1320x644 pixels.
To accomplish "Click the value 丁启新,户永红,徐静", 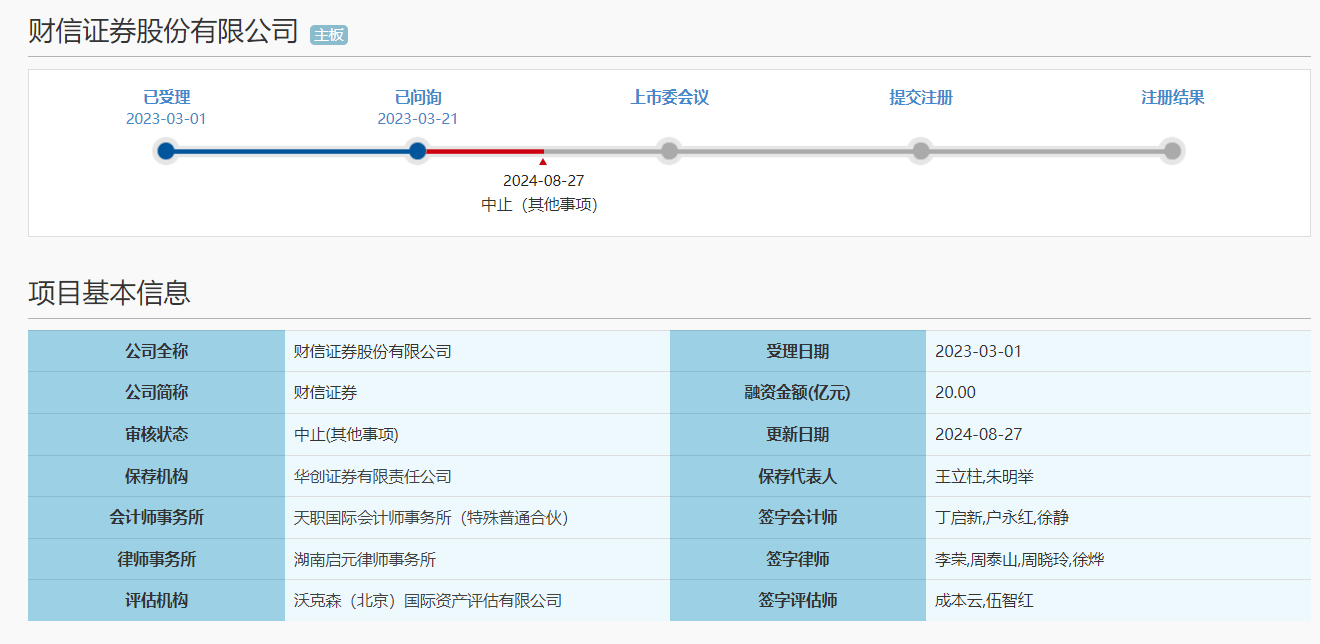I will pyautogui.click(x=1002, y=517).
